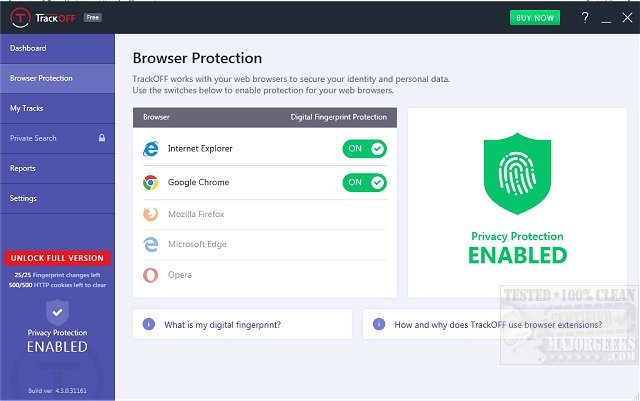
Task: Click the green fingerprint shield icon
Action: click(517, 173)
